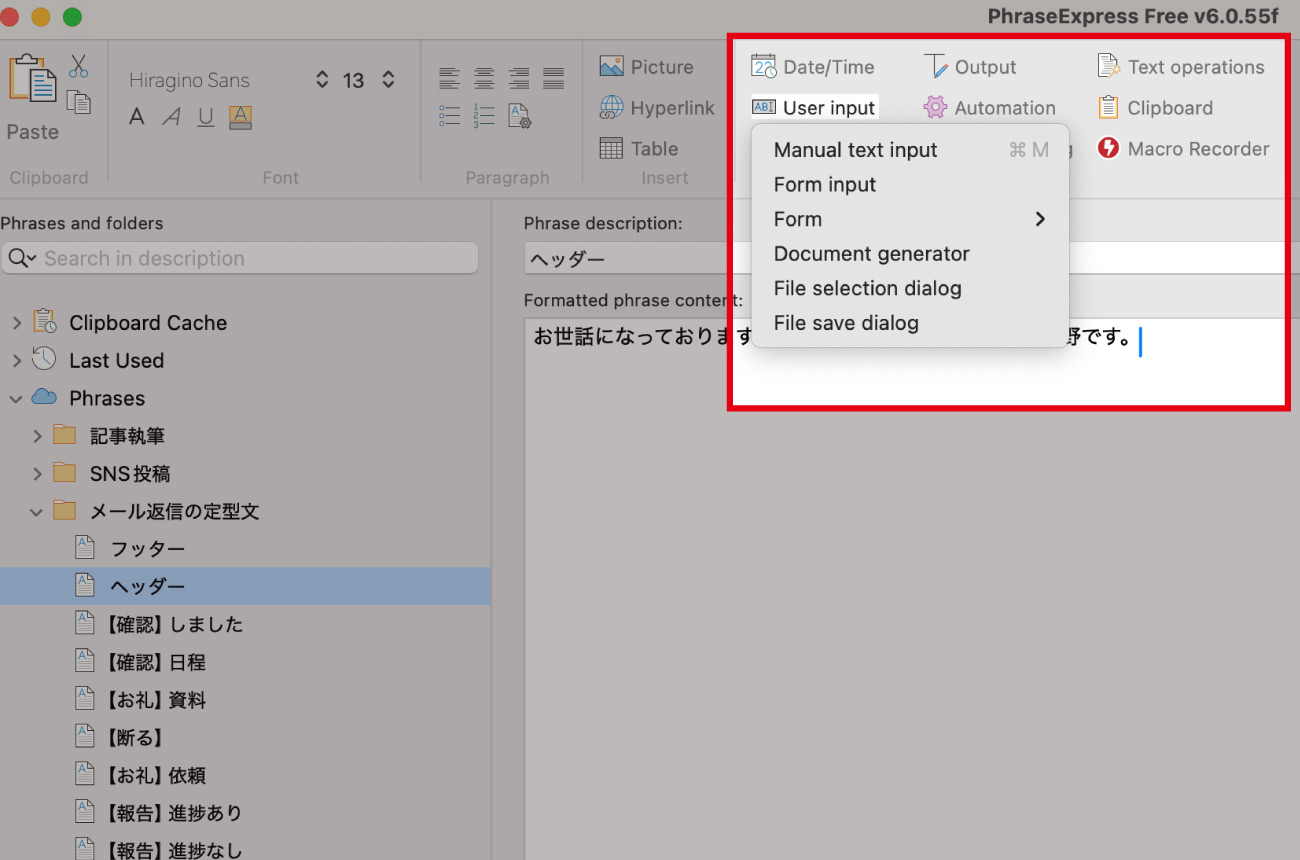Copy selection with the copy icon
This screenshot has width=1300, height=860.
pyautogui.click(x=79, y=101)
